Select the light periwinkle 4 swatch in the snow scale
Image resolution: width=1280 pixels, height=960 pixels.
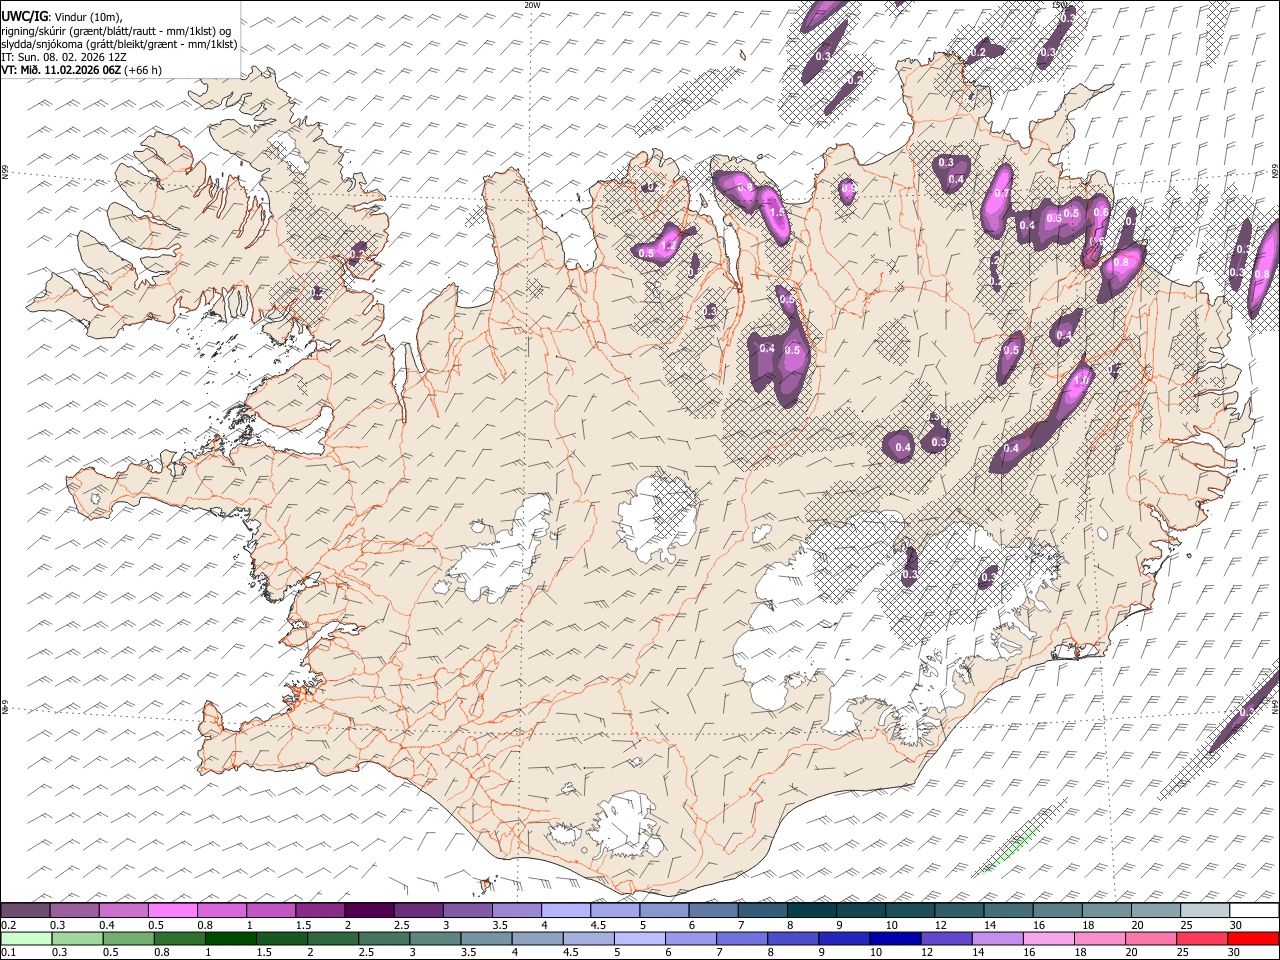pyautogui.click(x=565, y=911)
